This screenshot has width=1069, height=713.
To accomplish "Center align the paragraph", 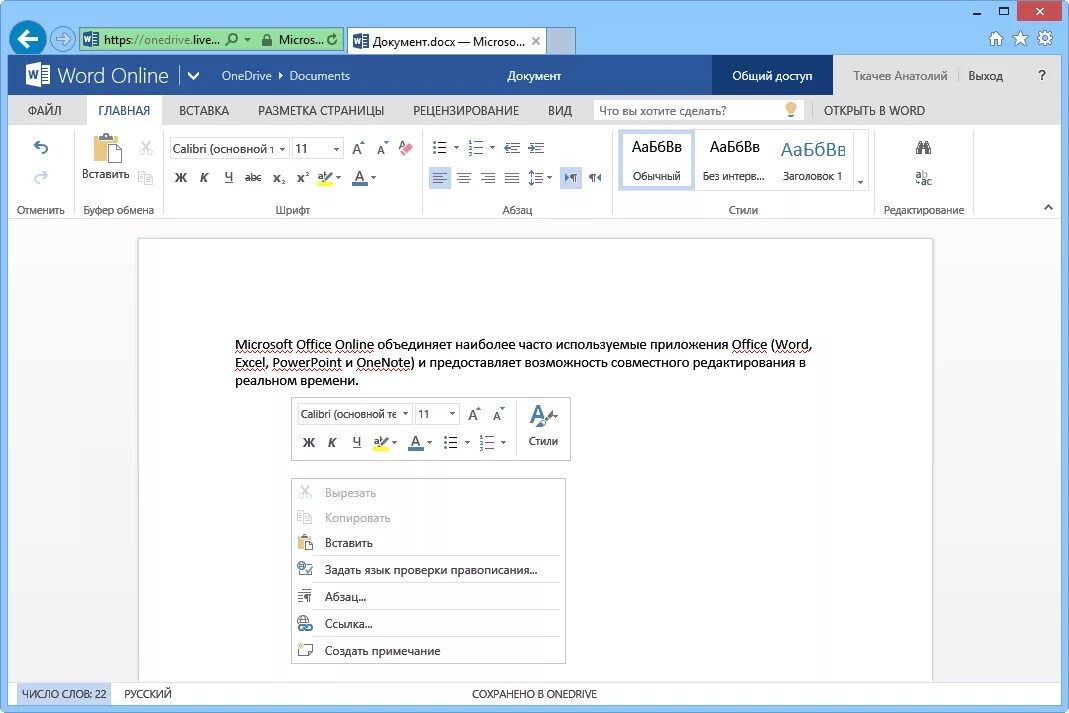I will pos(464,178).
